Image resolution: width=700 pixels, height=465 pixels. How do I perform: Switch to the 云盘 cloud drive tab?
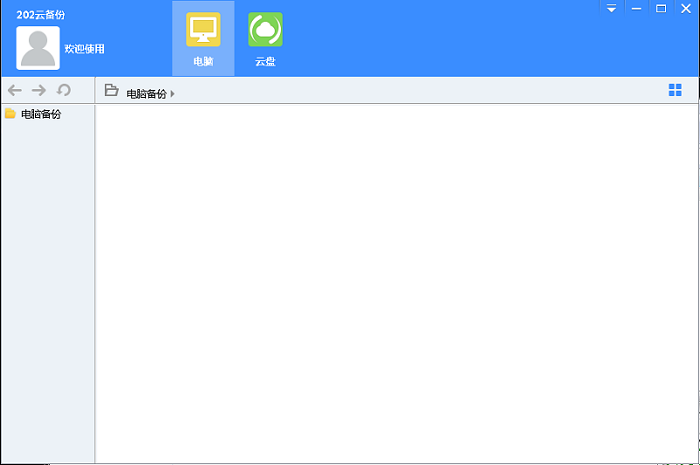(265, 38)
